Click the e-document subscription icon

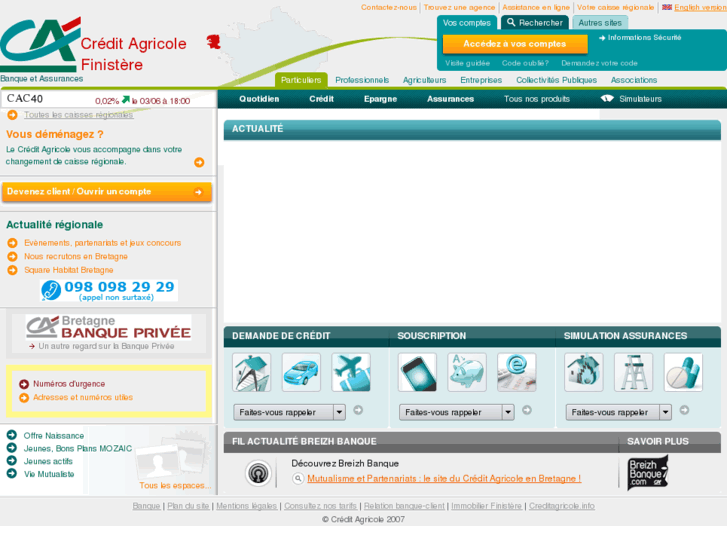(x=517, y=372)
